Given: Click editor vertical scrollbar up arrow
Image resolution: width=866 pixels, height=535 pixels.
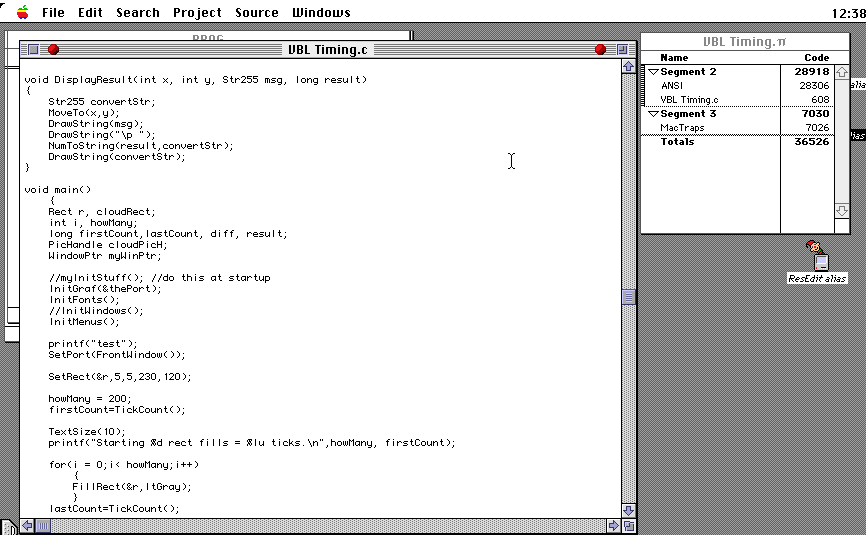Looking at the screenshot, I should (628, 66).
